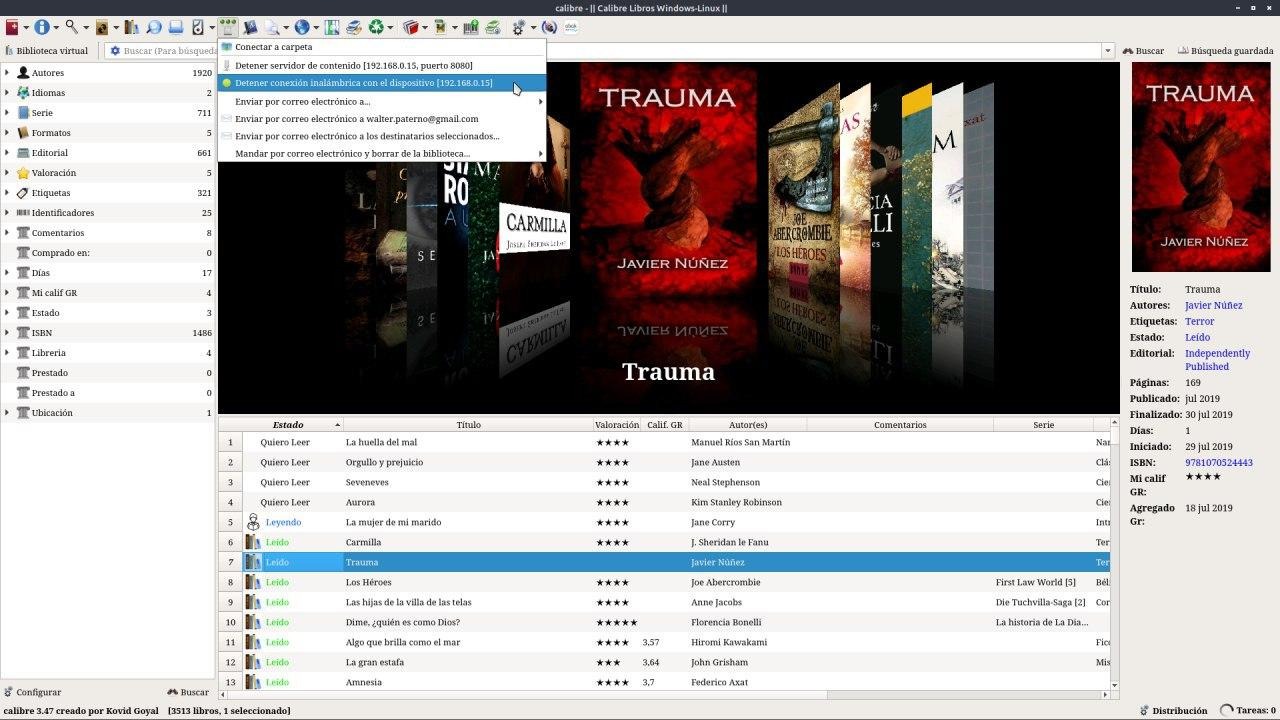The image size is (1280, 720).
Task: Click the music player device icon
Action: (x=198, y=28)
